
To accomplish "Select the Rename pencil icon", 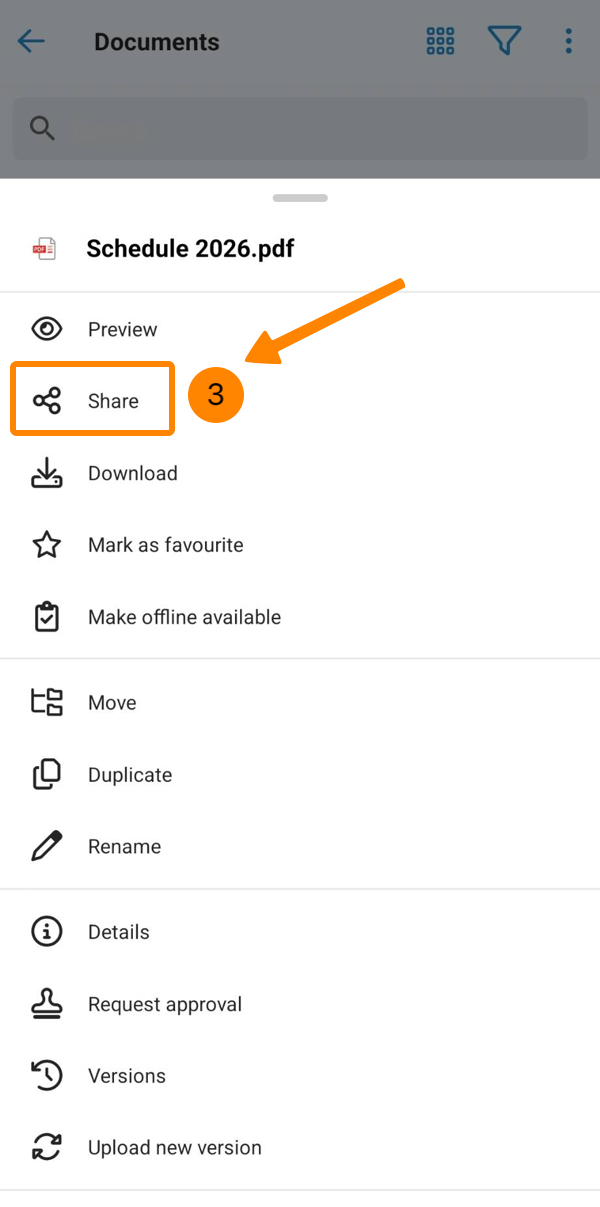I will [x=47, y=847].
